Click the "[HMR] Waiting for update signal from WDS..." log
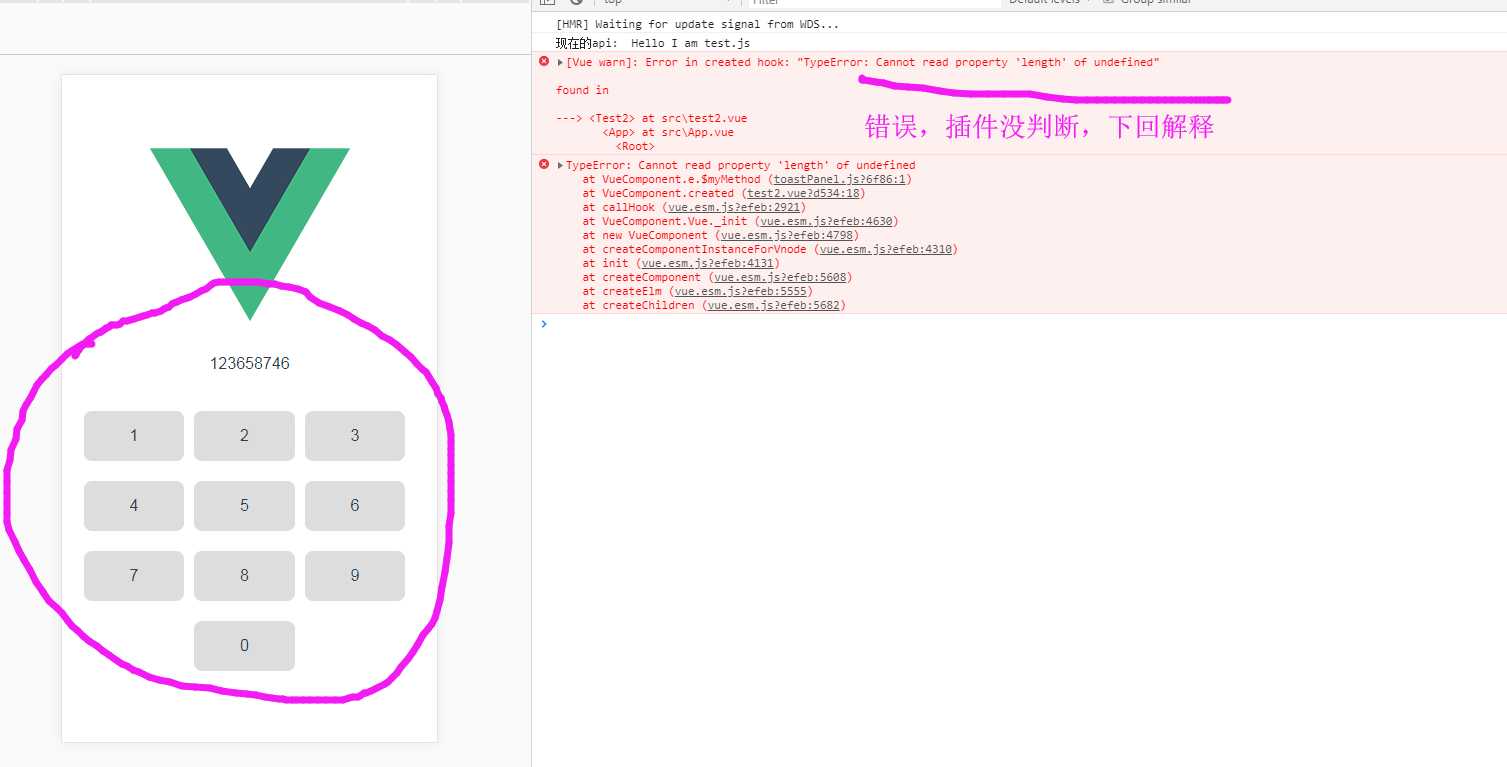1507x767 pixels. point(698,24)
